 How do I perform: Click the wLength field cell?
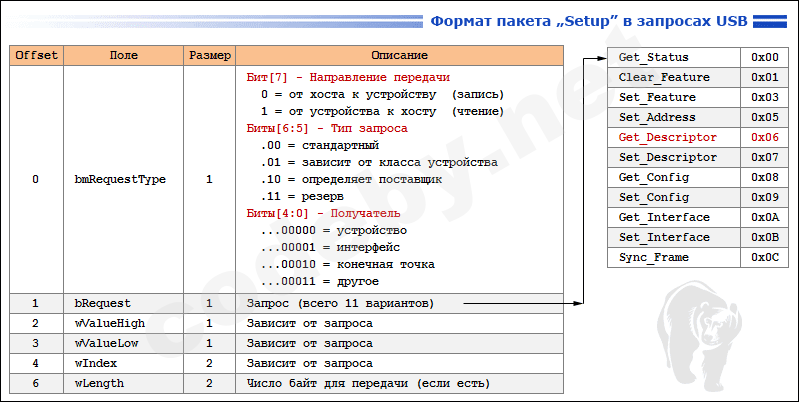100,383
